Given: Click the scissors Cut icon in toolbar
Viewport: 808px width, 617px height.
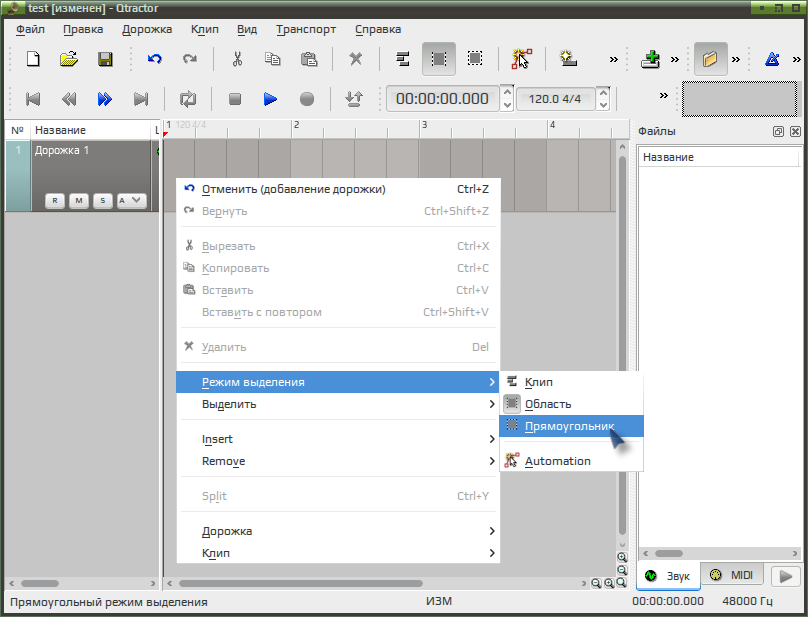Looking at the screenshot, I should tap(237, 59).
